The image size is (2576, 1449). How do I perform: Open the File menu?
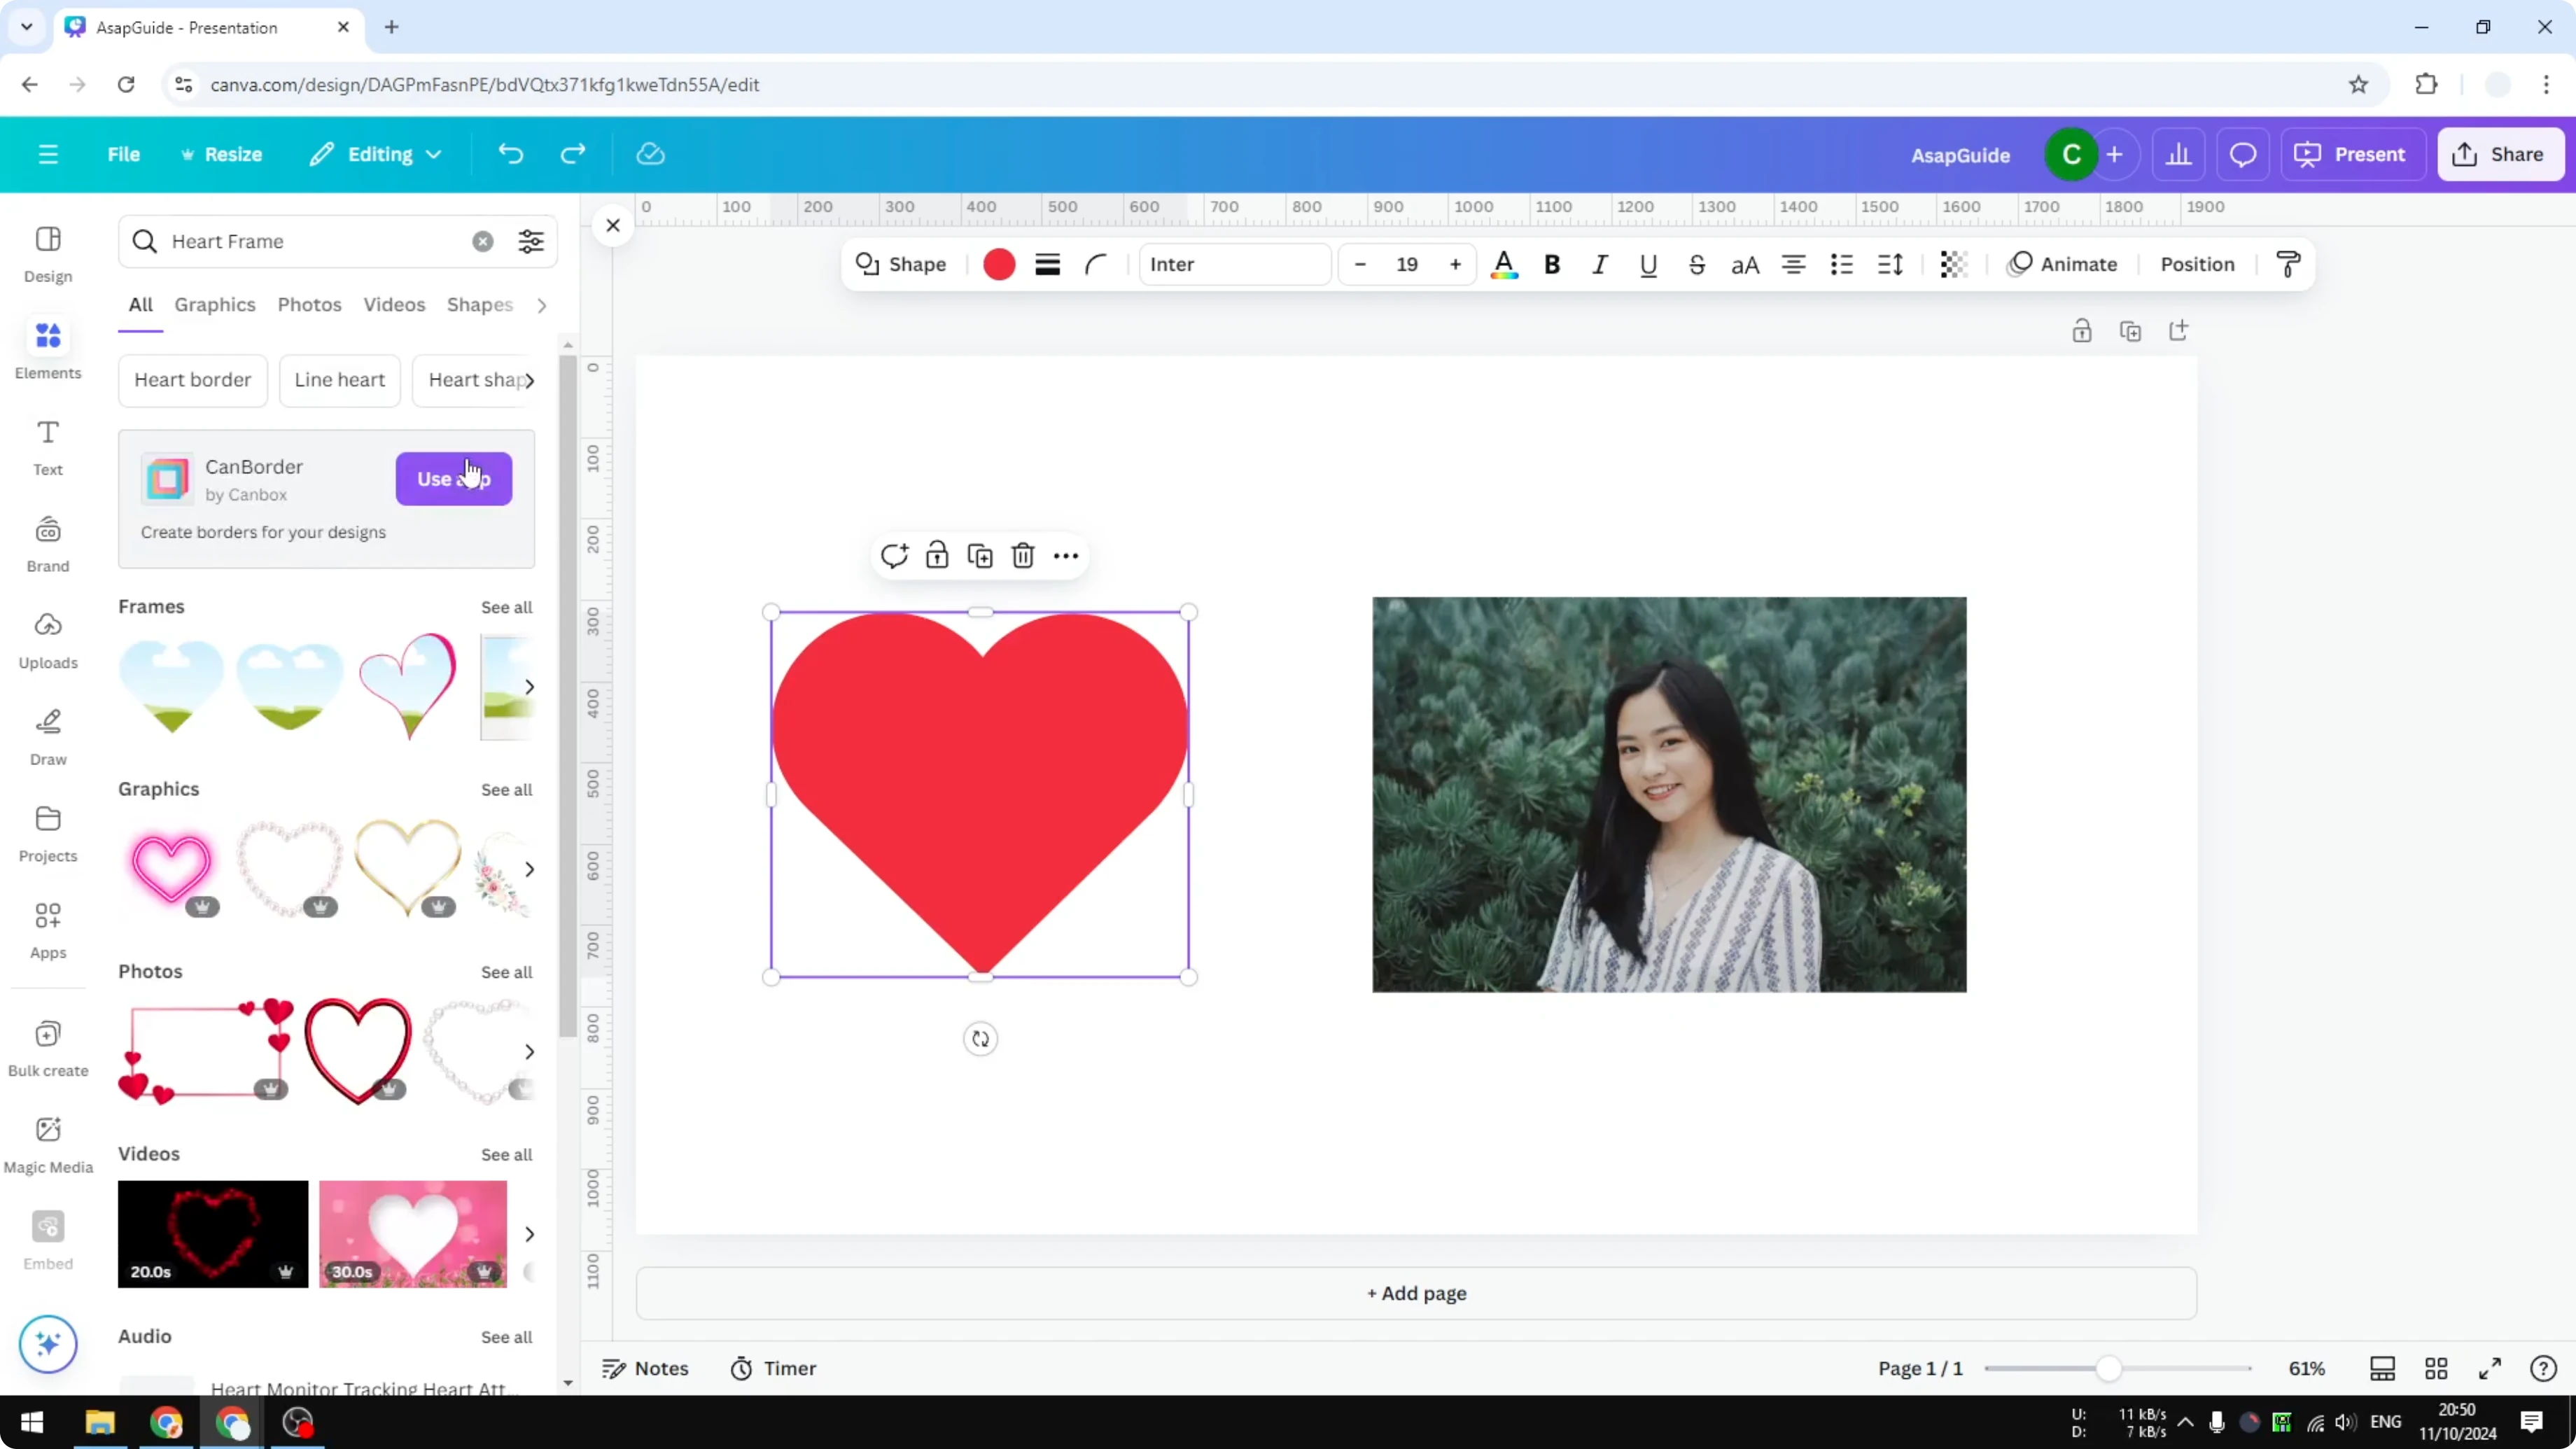[x=124, y=154]
